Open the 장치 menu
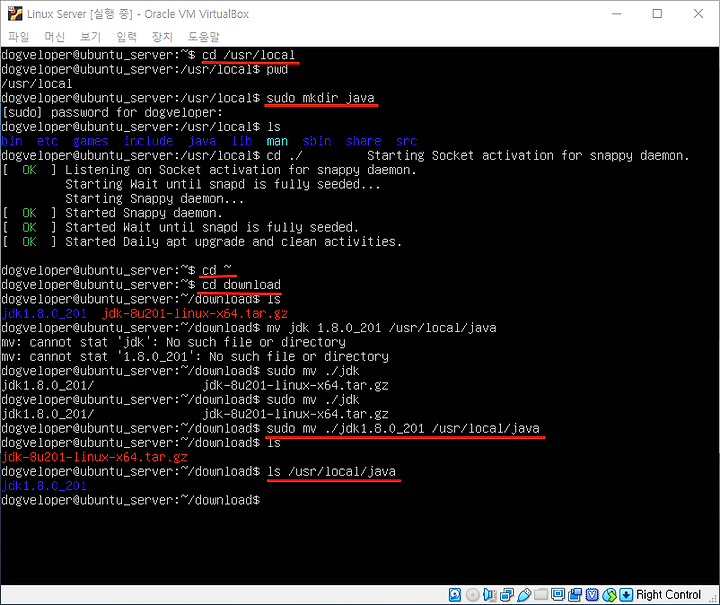Viewport: 720px width, 605px height. click(x=162, y=37)
